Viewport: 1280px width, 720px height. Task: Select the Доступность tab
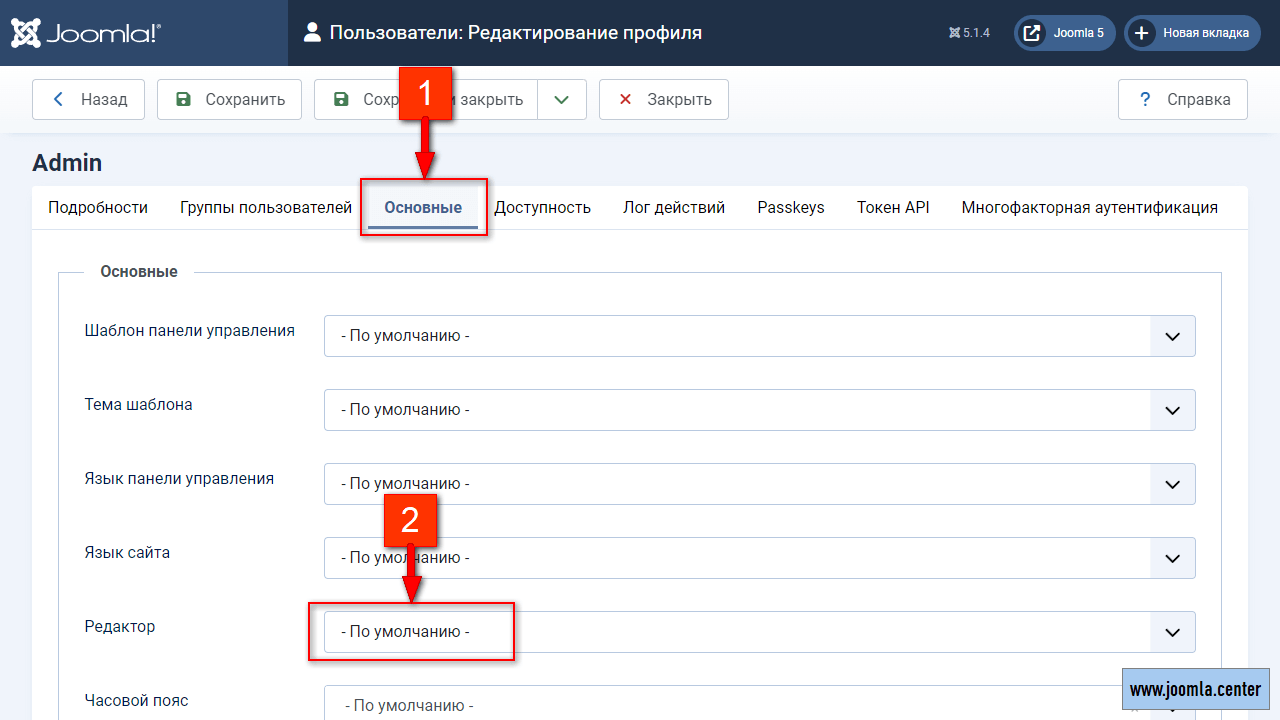coord(543,208)
